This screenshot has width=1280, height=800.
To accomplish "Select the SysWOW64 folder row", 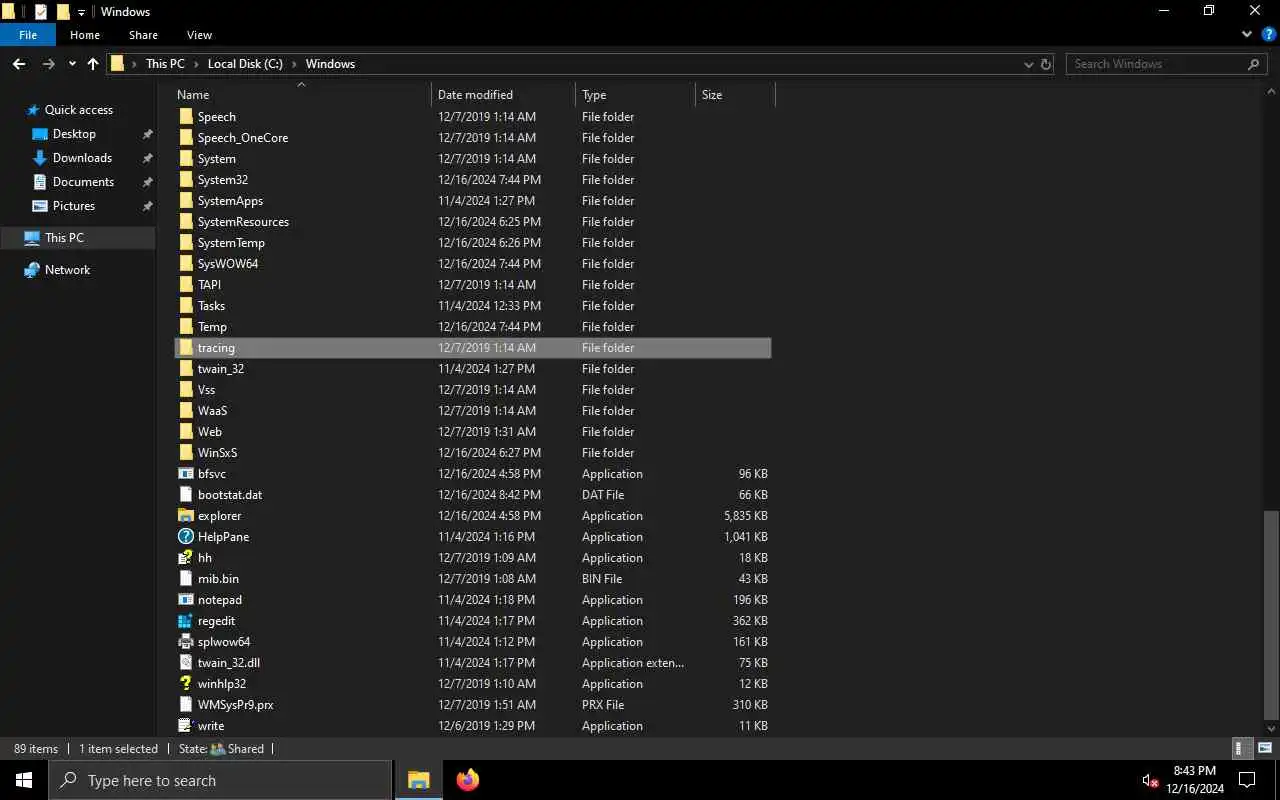I will [x=473, y=264].
